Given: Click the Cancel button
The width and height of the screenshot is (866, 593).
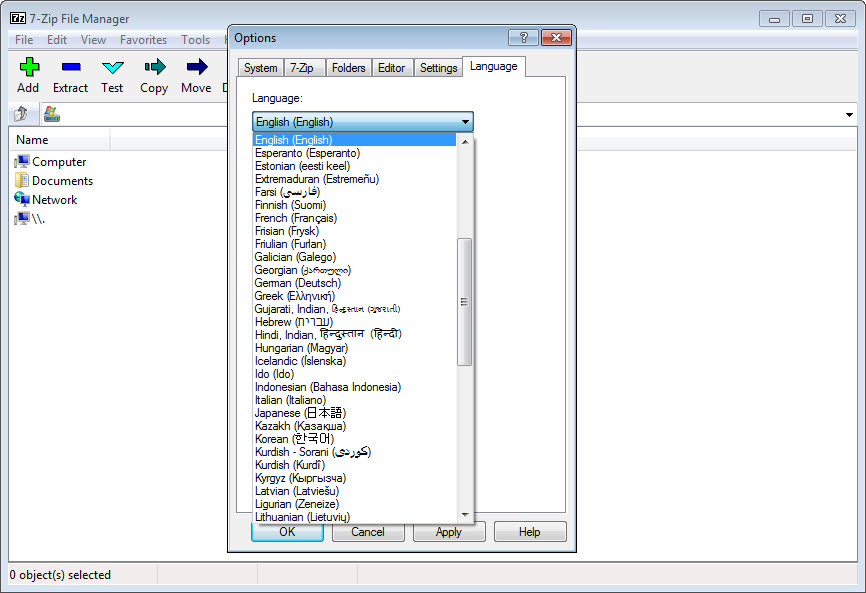Looking at the screenshot, I should [368, 532].
